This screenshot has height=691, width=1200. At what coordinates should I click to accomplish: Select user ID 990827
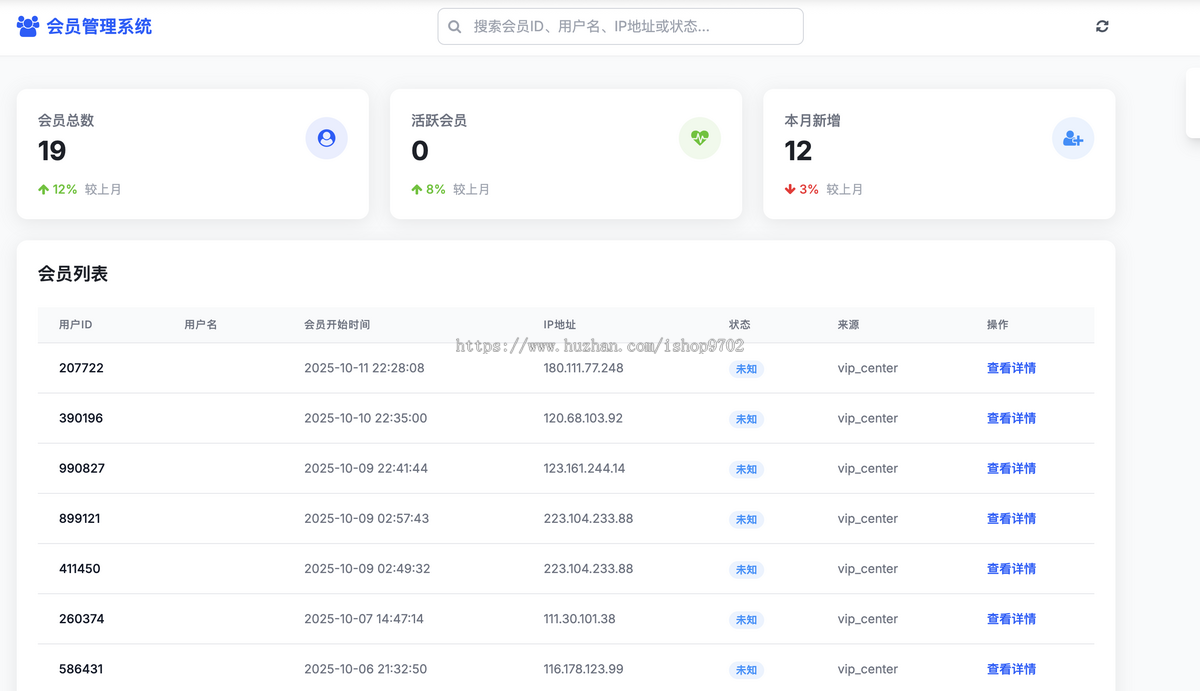tap(82, 468)
